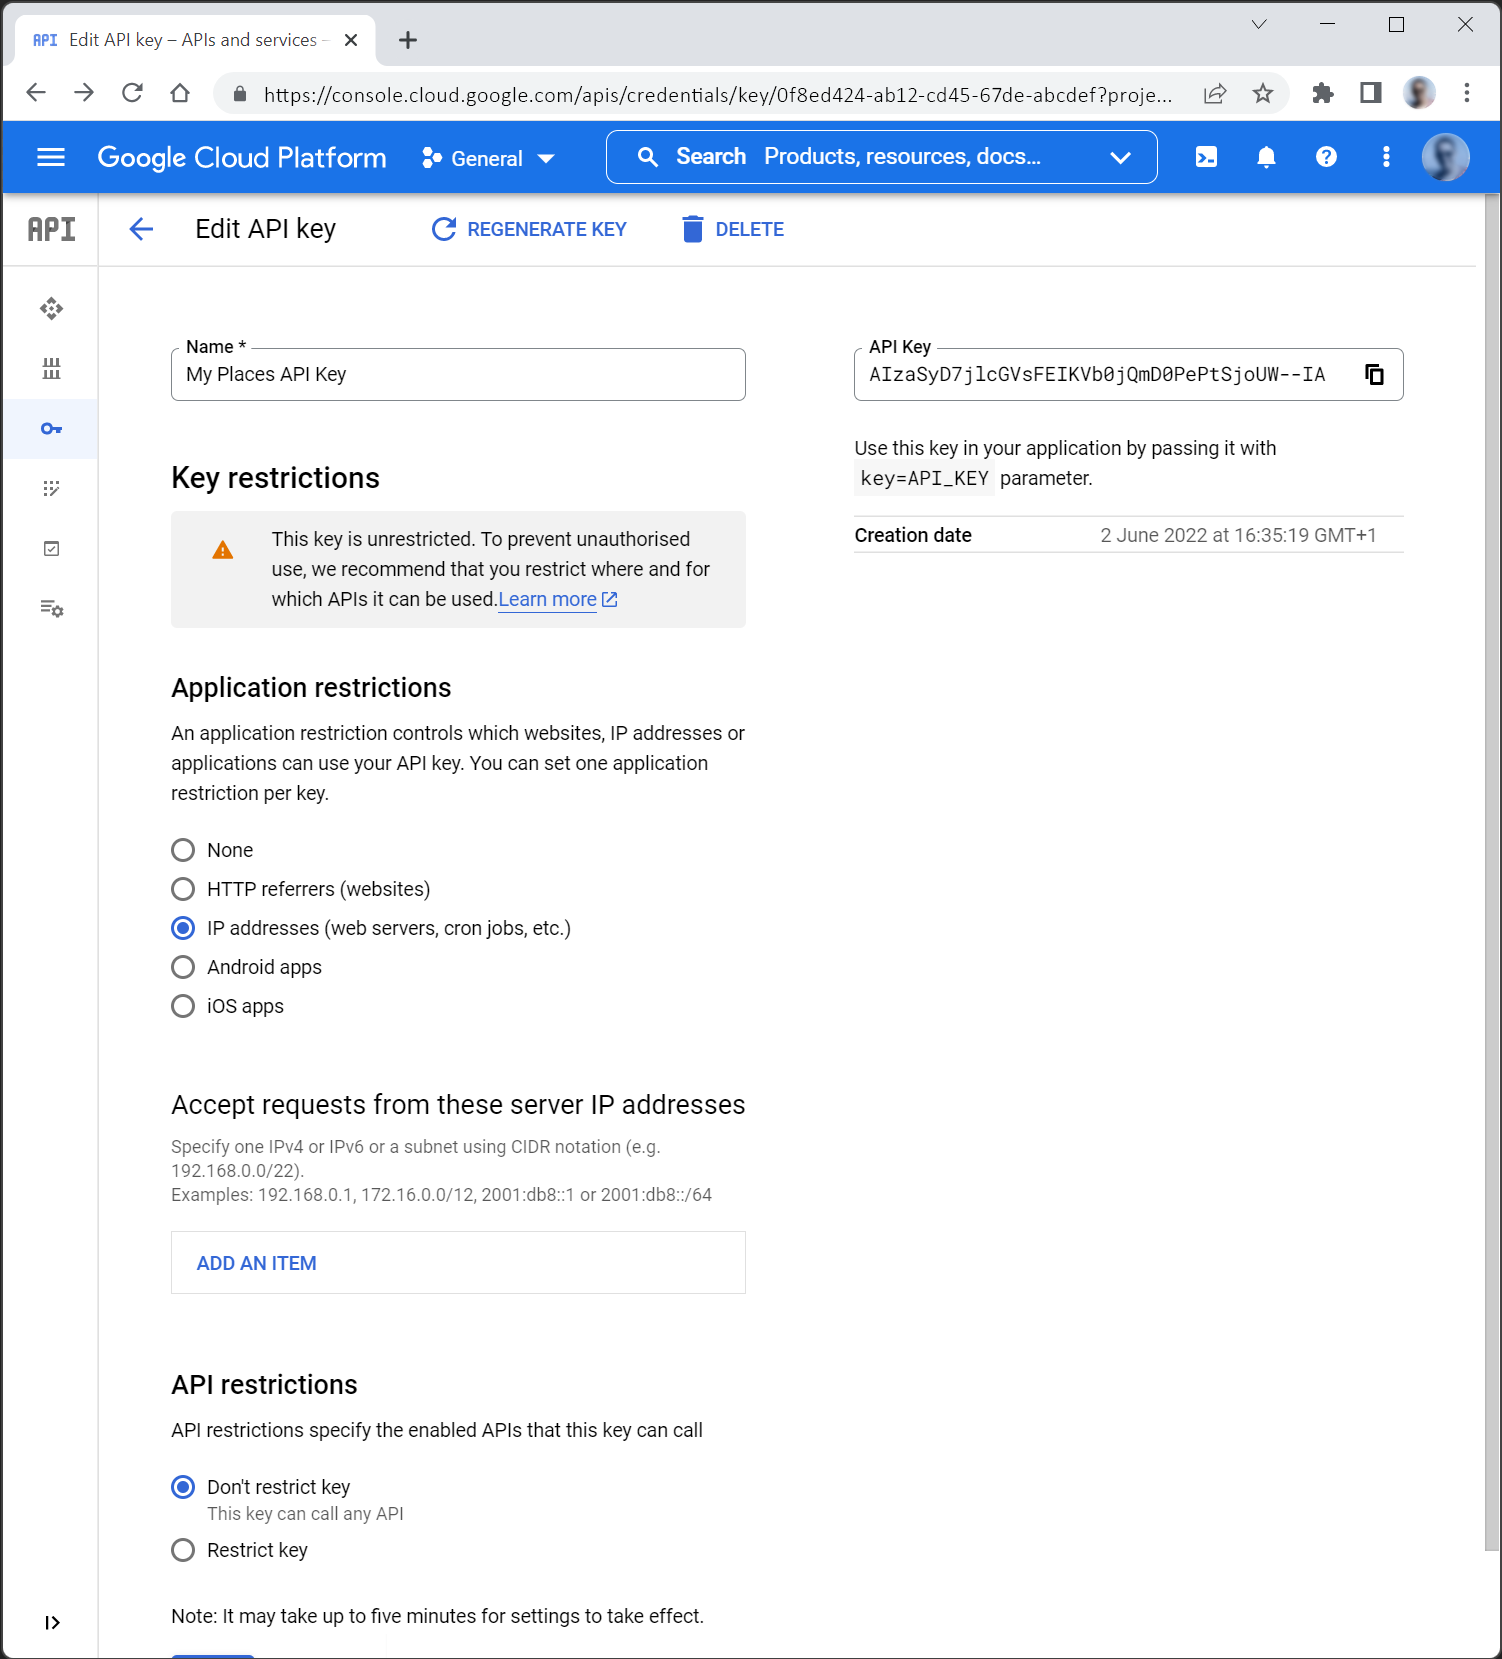Select the None application restriction
Screen dimensions: 1502x1659
pyautogui.click(x=183, y=850)
